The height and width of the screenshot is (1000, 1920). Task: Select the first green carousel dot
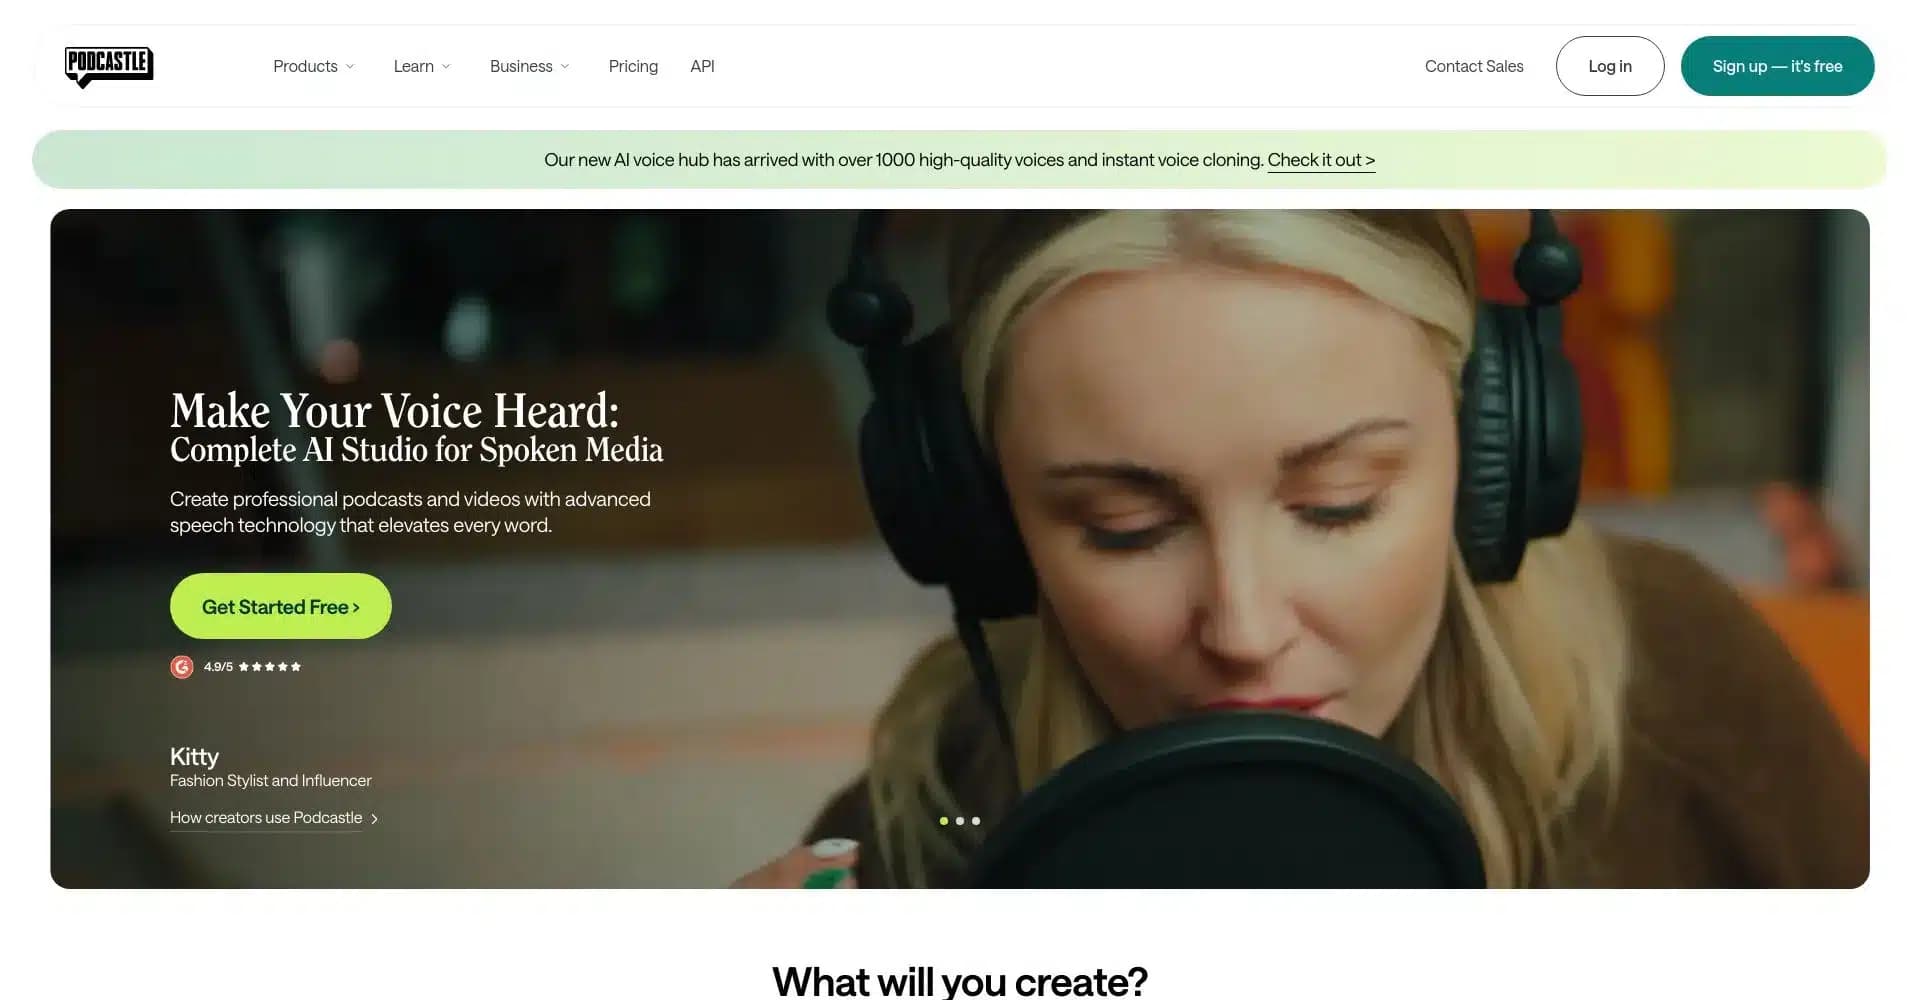(944, 821)
